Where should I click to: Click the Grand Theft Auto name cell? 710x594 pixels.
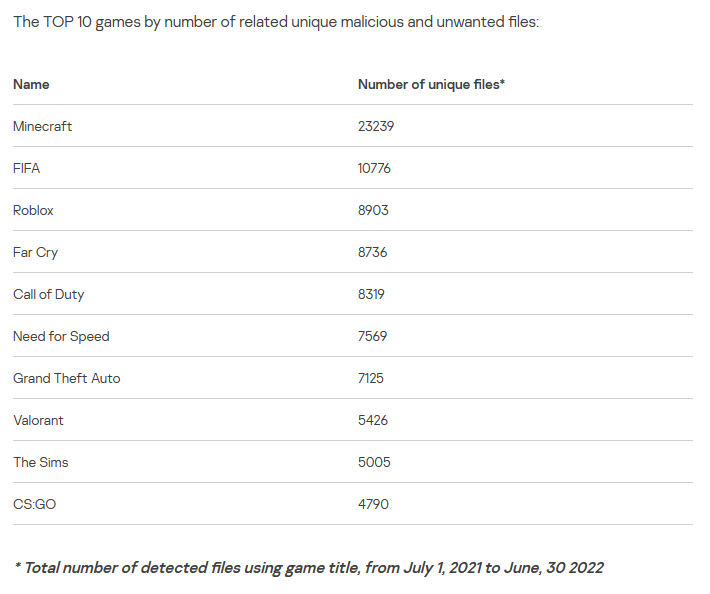tap(67, 379)
